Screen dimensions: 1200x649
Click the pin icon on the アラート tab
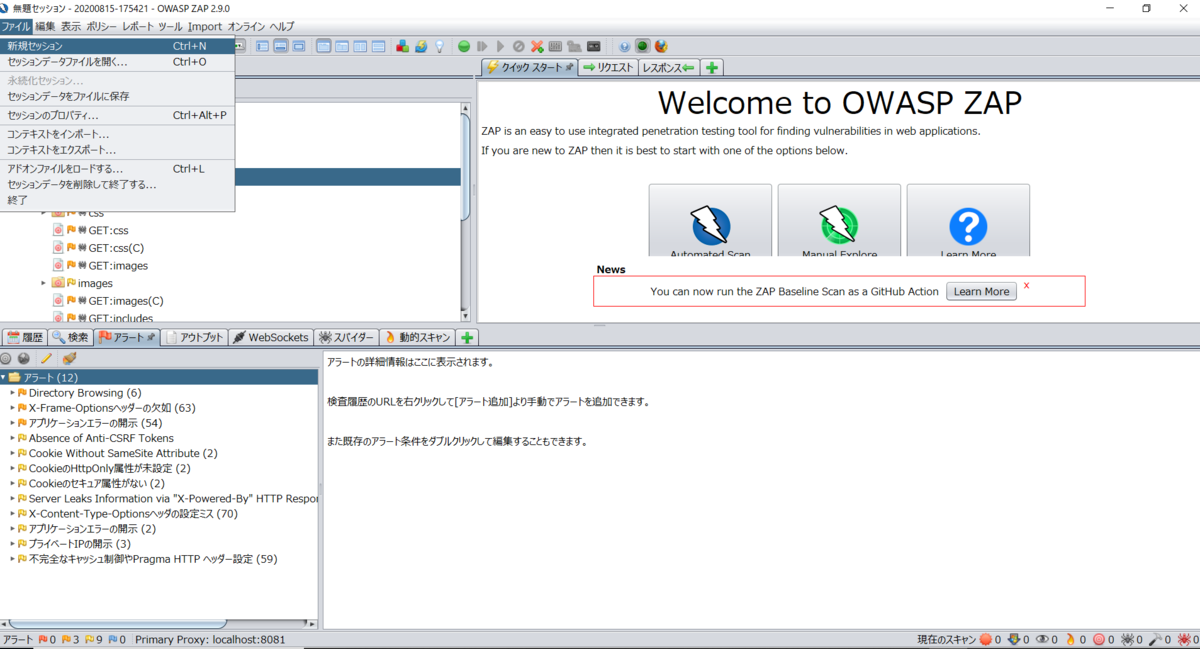[x=152, y=338]
